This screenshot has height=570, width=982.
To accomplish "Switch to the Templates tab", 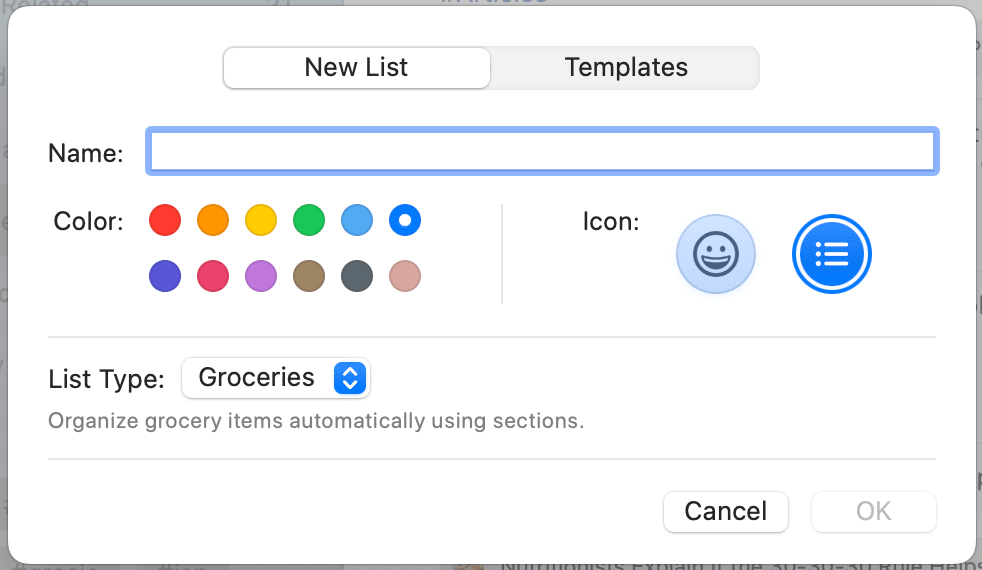I will tap(626, 68).
